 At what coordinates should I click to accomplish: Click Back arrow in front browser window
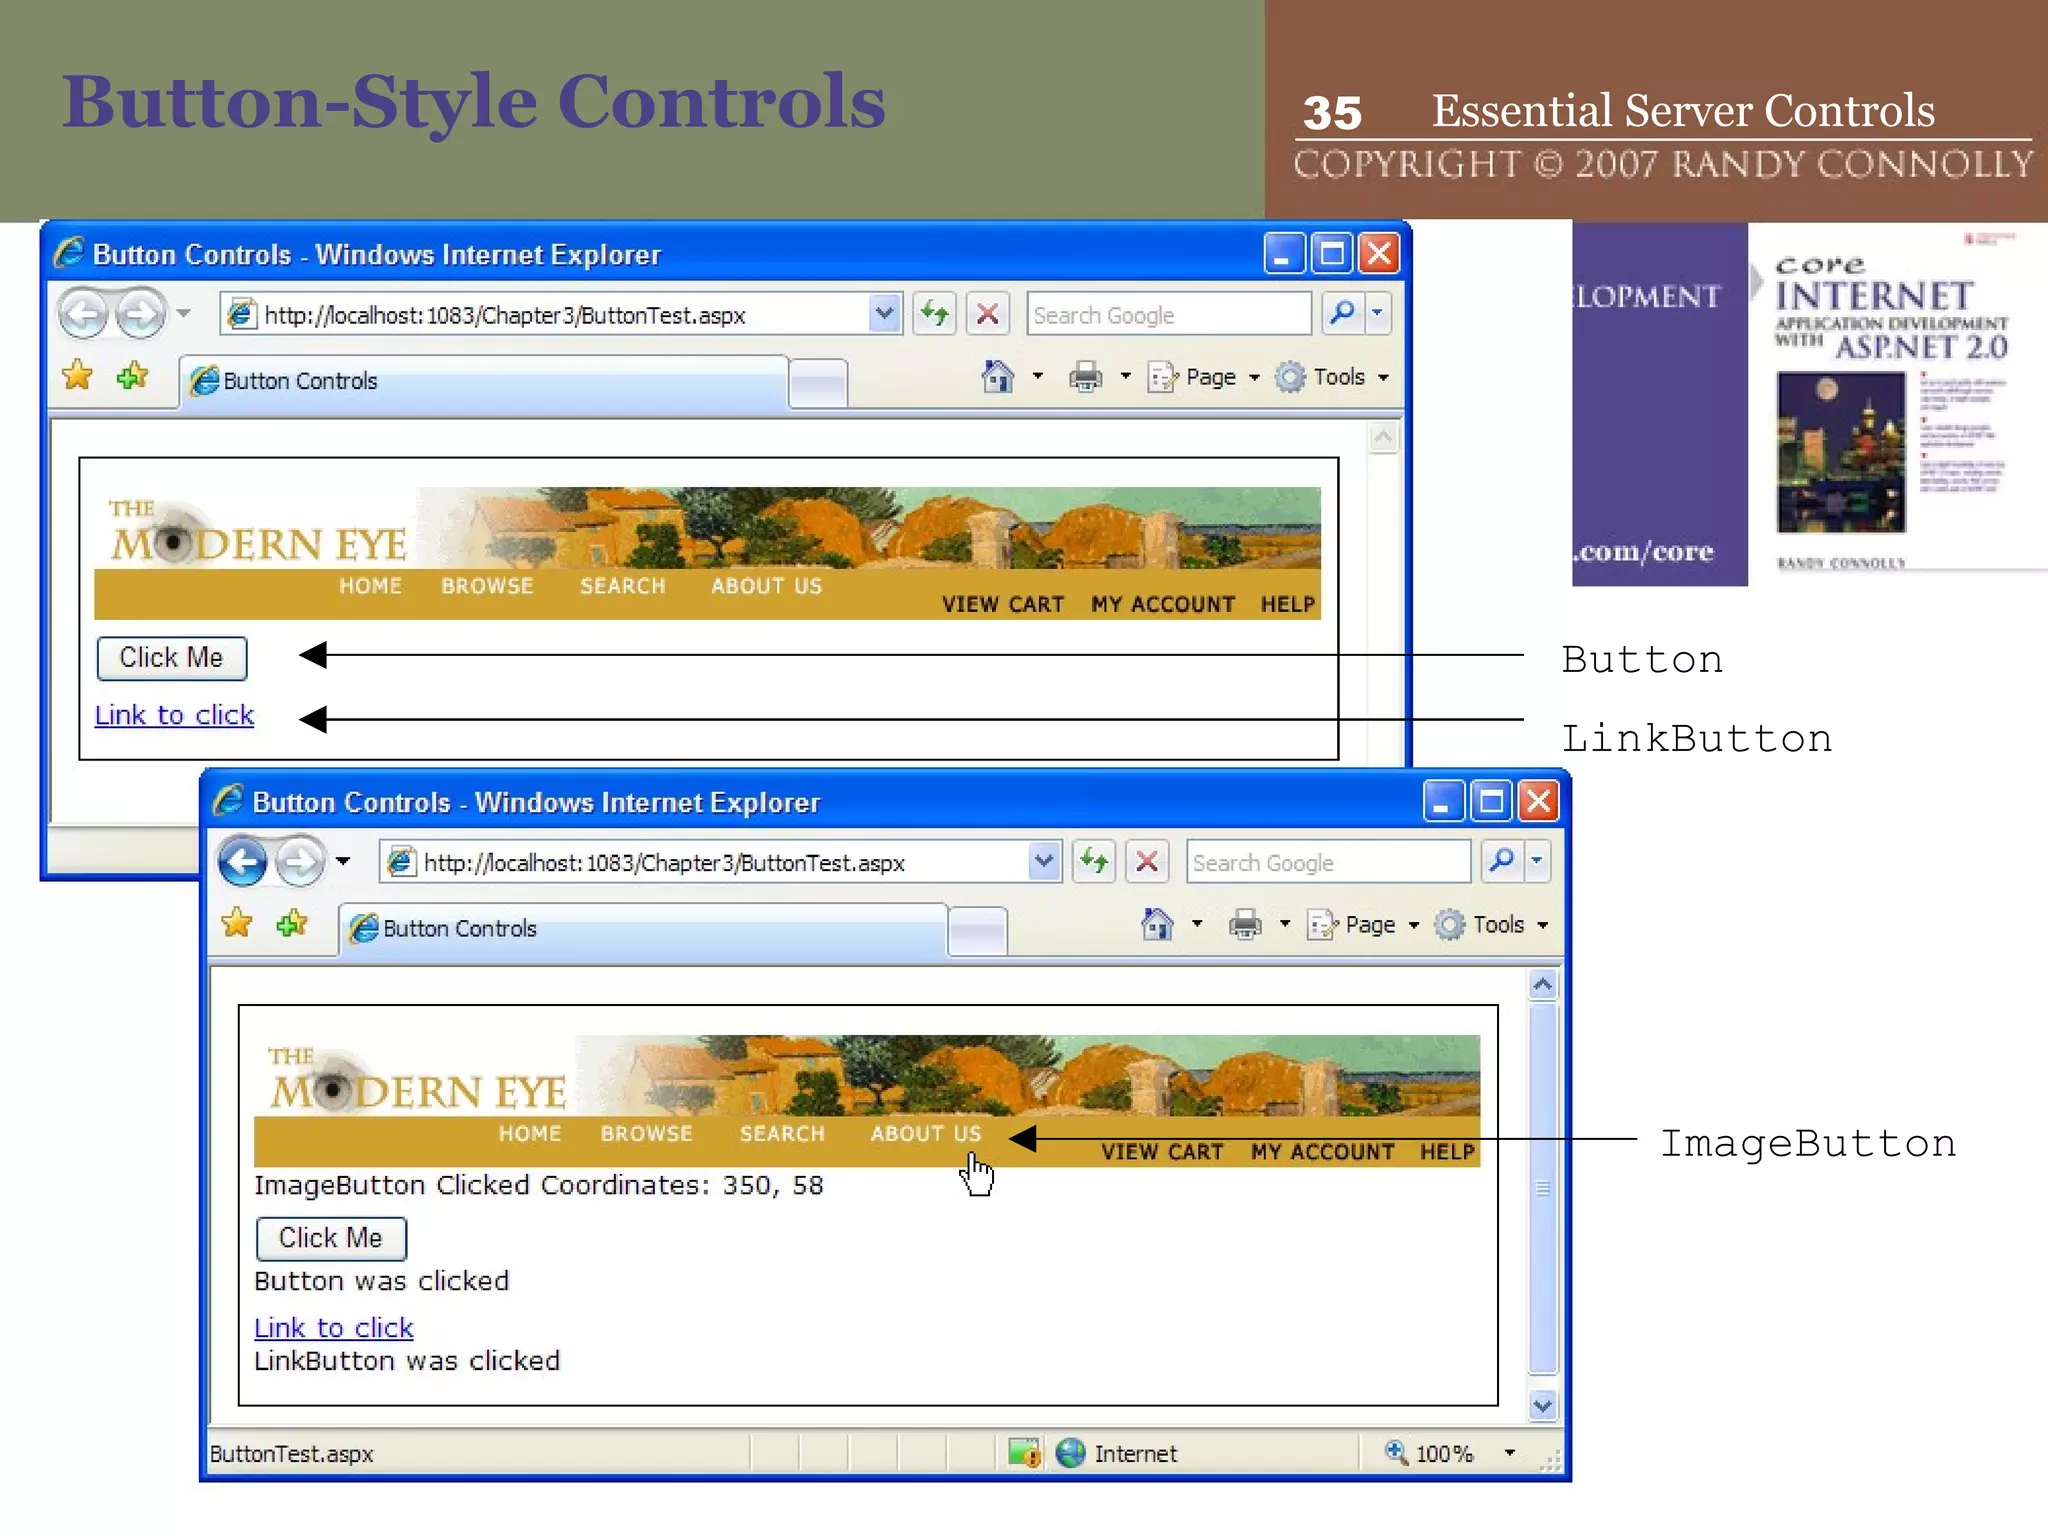click(242, 861)
